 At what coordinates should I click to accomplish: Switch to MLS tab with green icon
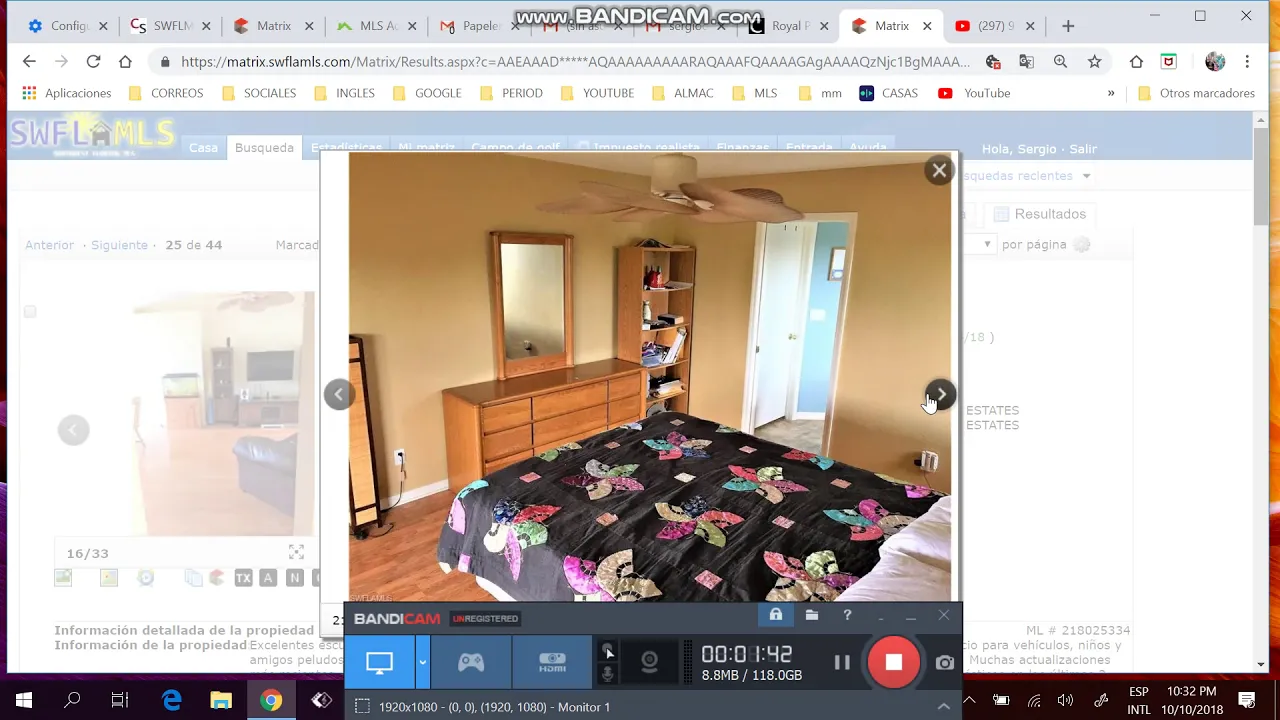click(x=376, y=26)
